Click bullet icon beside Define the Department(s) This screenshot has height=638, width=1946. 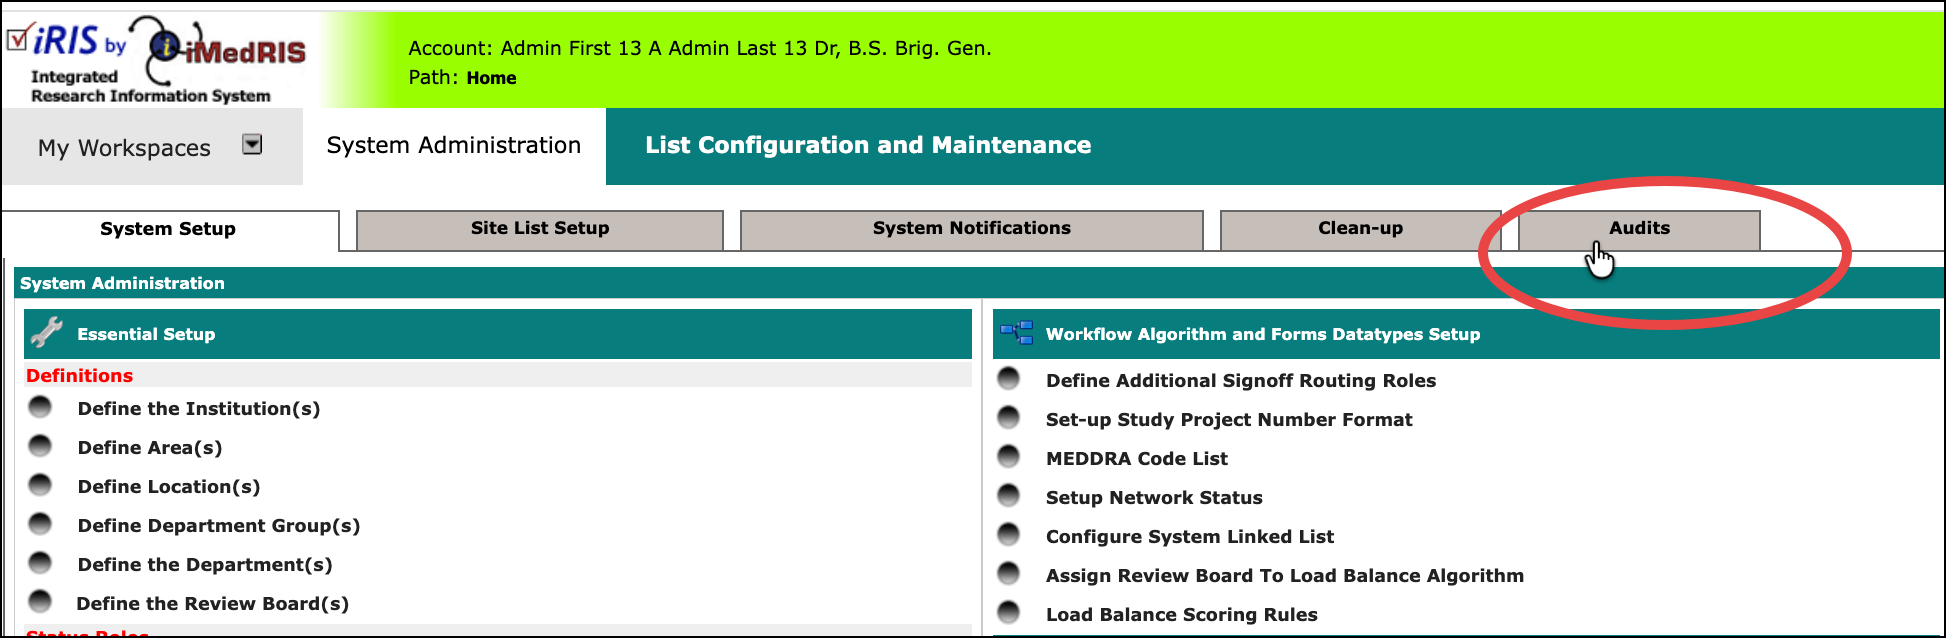point(40,562)
